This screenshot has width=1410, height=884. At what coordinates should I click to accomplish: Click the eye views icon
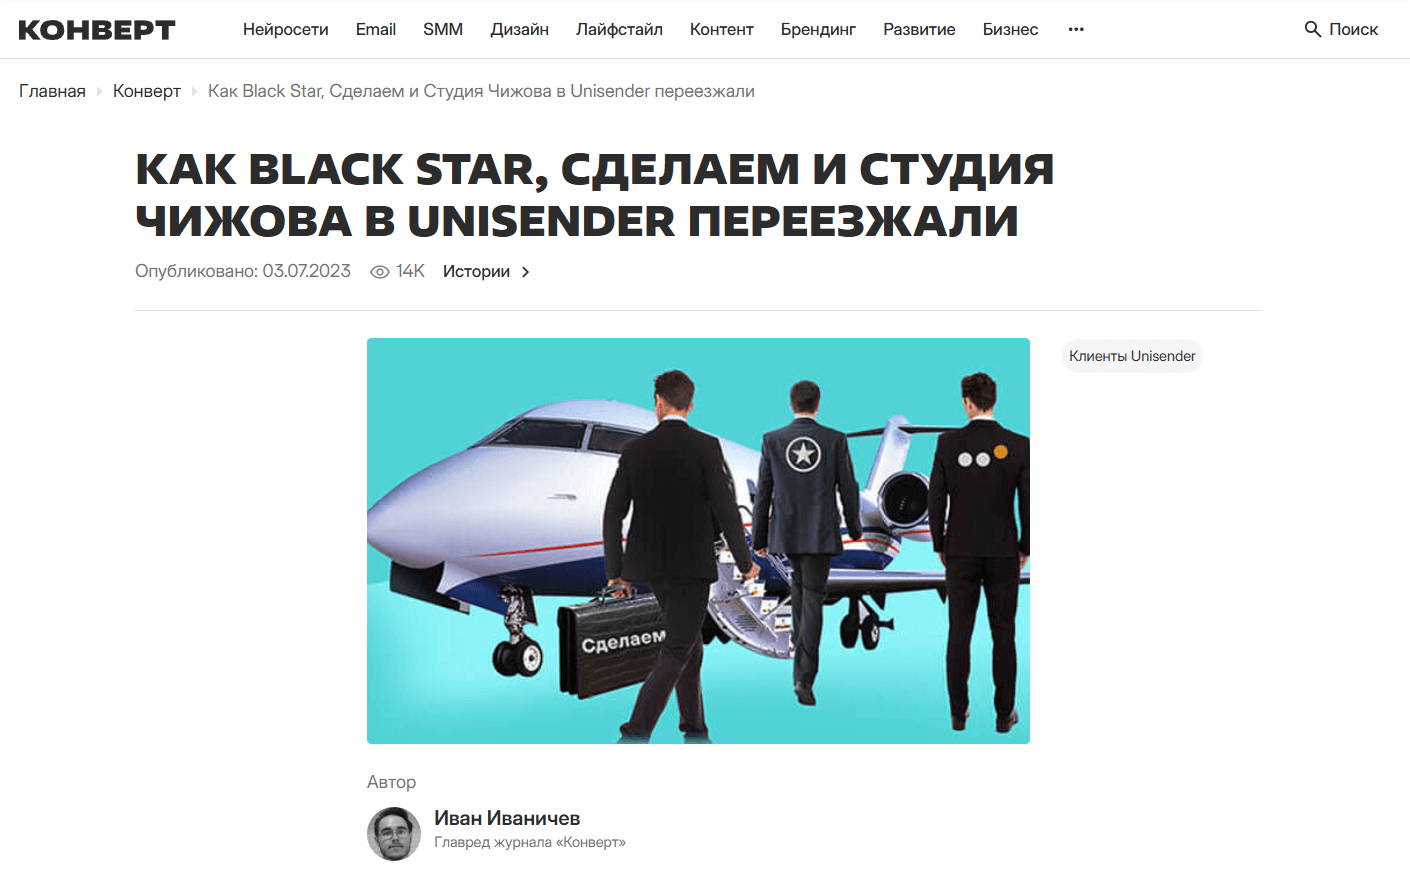[380, 272]
